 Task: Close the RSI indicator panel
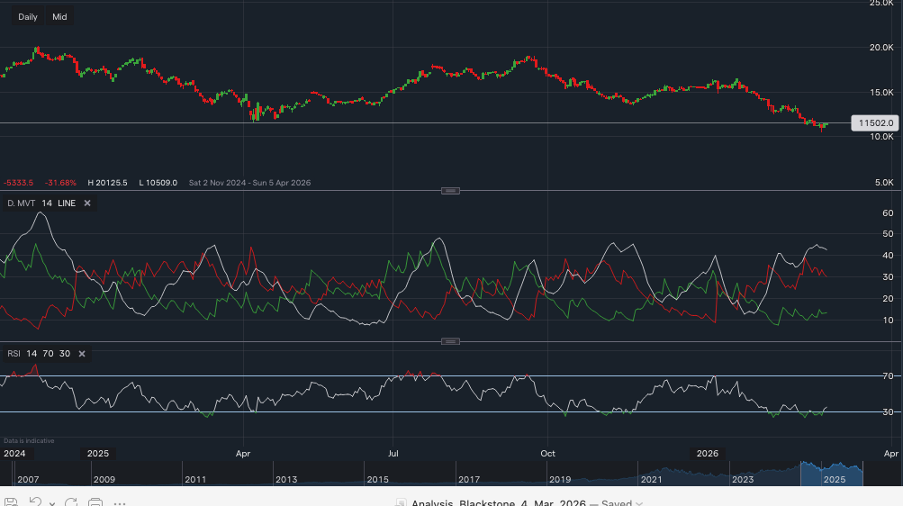[x=82, y=354]
